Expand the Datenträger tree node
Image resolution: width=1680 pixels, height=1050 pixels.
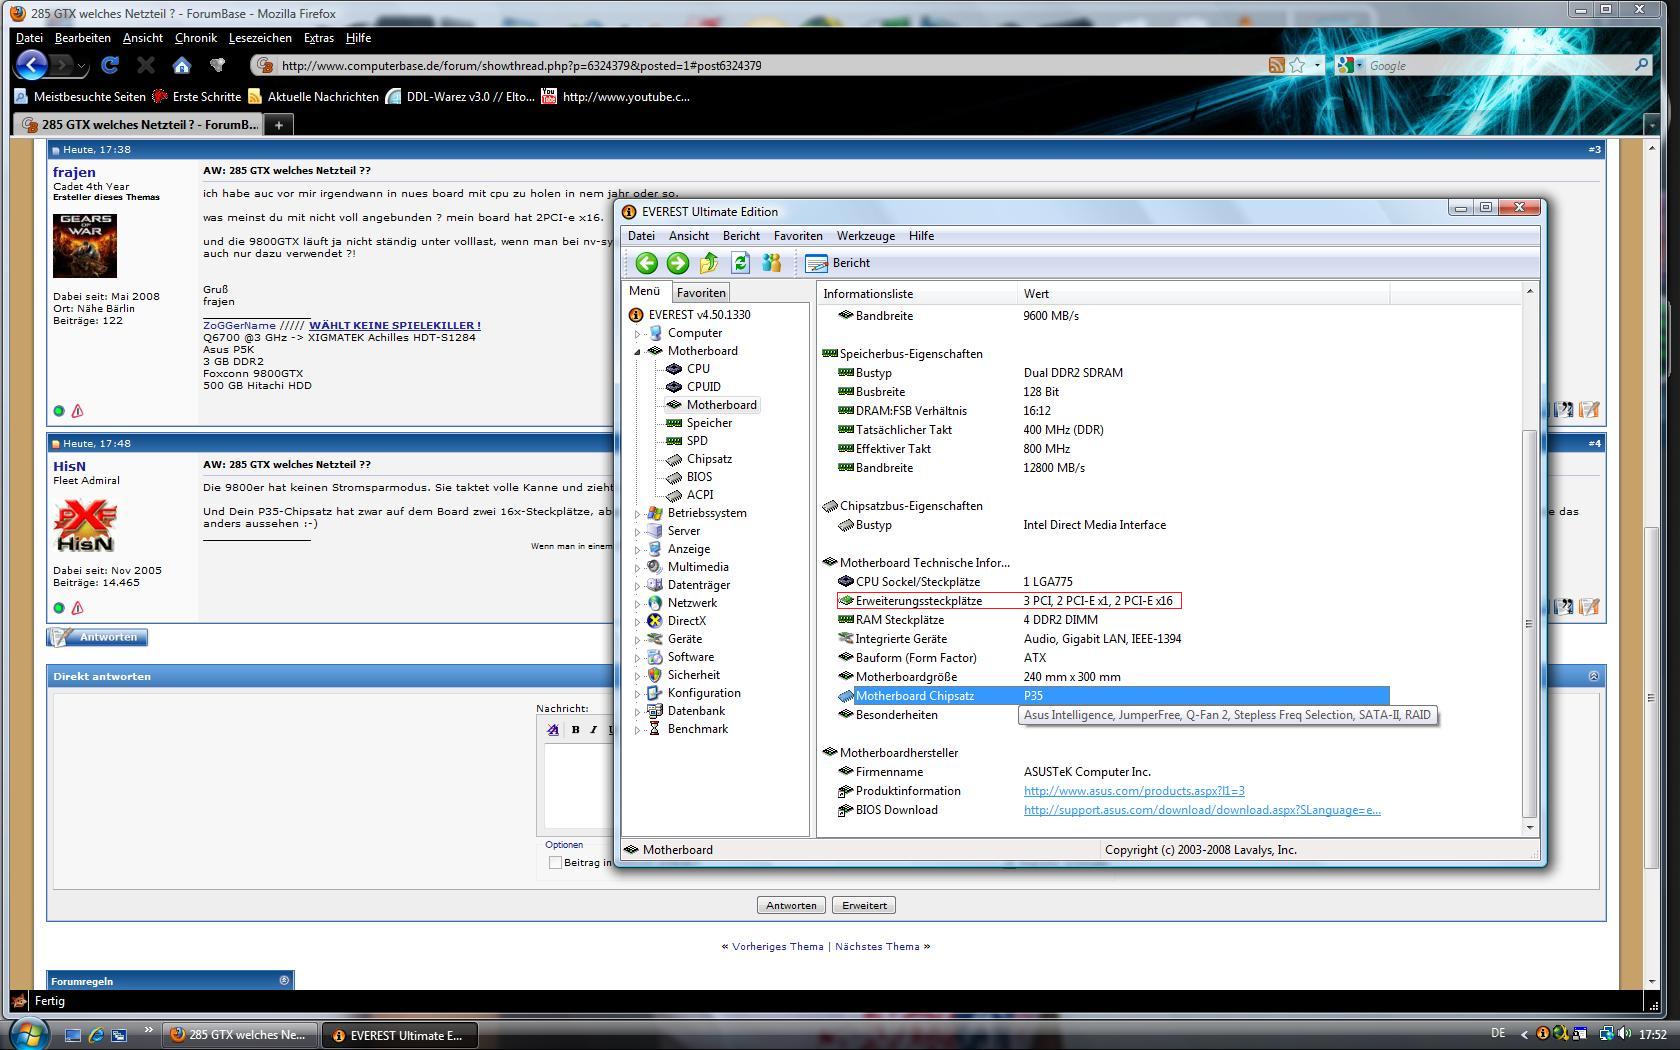(637, 585)
